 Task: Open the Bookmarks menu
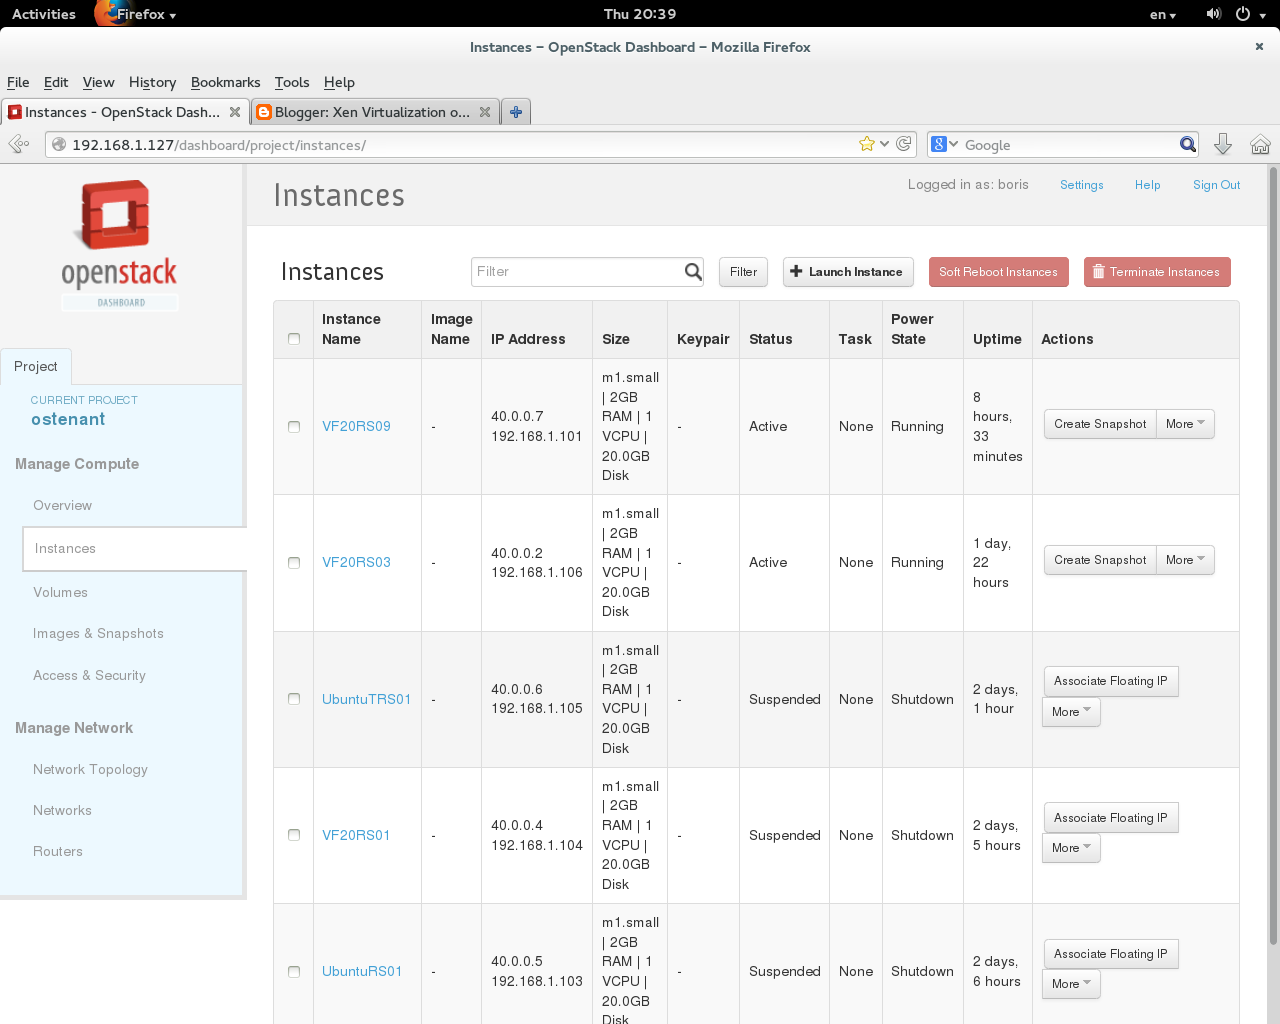[x=225, y=82]
